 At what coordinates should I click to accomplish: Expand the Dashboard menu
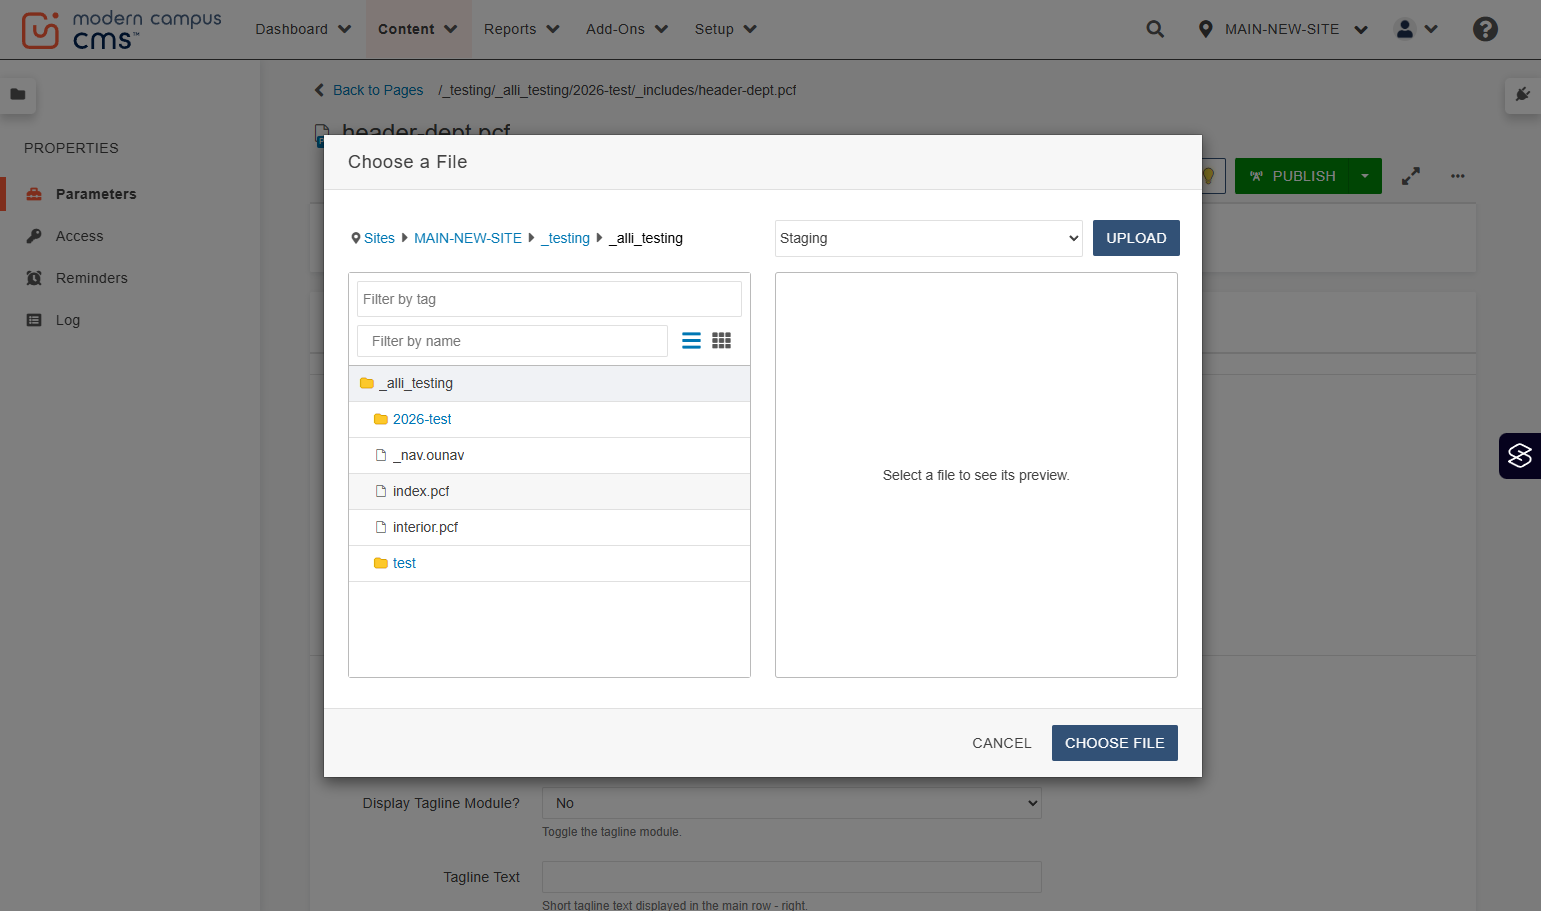pyautogui.click(x=303, y=29)
